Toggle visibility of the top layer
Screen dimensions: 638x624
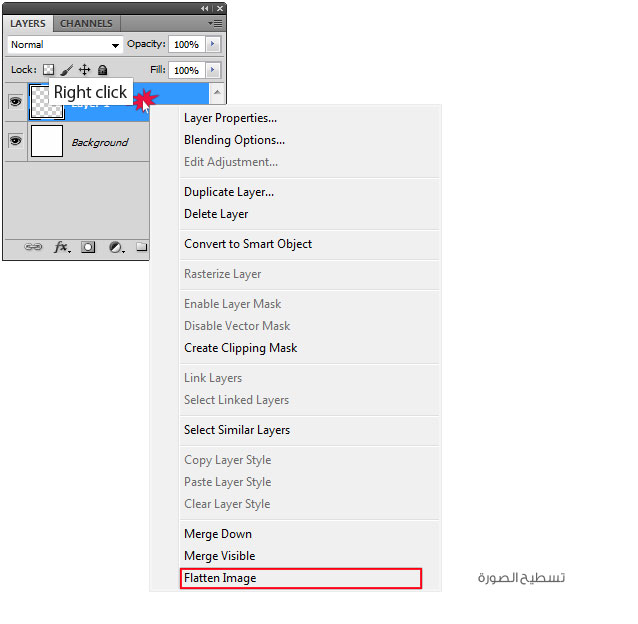[x=16, y=100]
